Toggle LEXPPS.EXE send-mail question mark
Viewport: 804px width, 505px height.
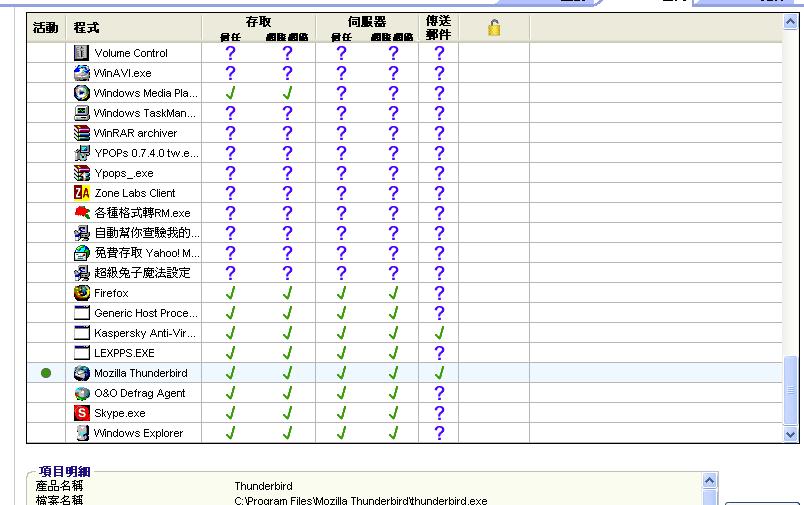(x=439, y=353)
